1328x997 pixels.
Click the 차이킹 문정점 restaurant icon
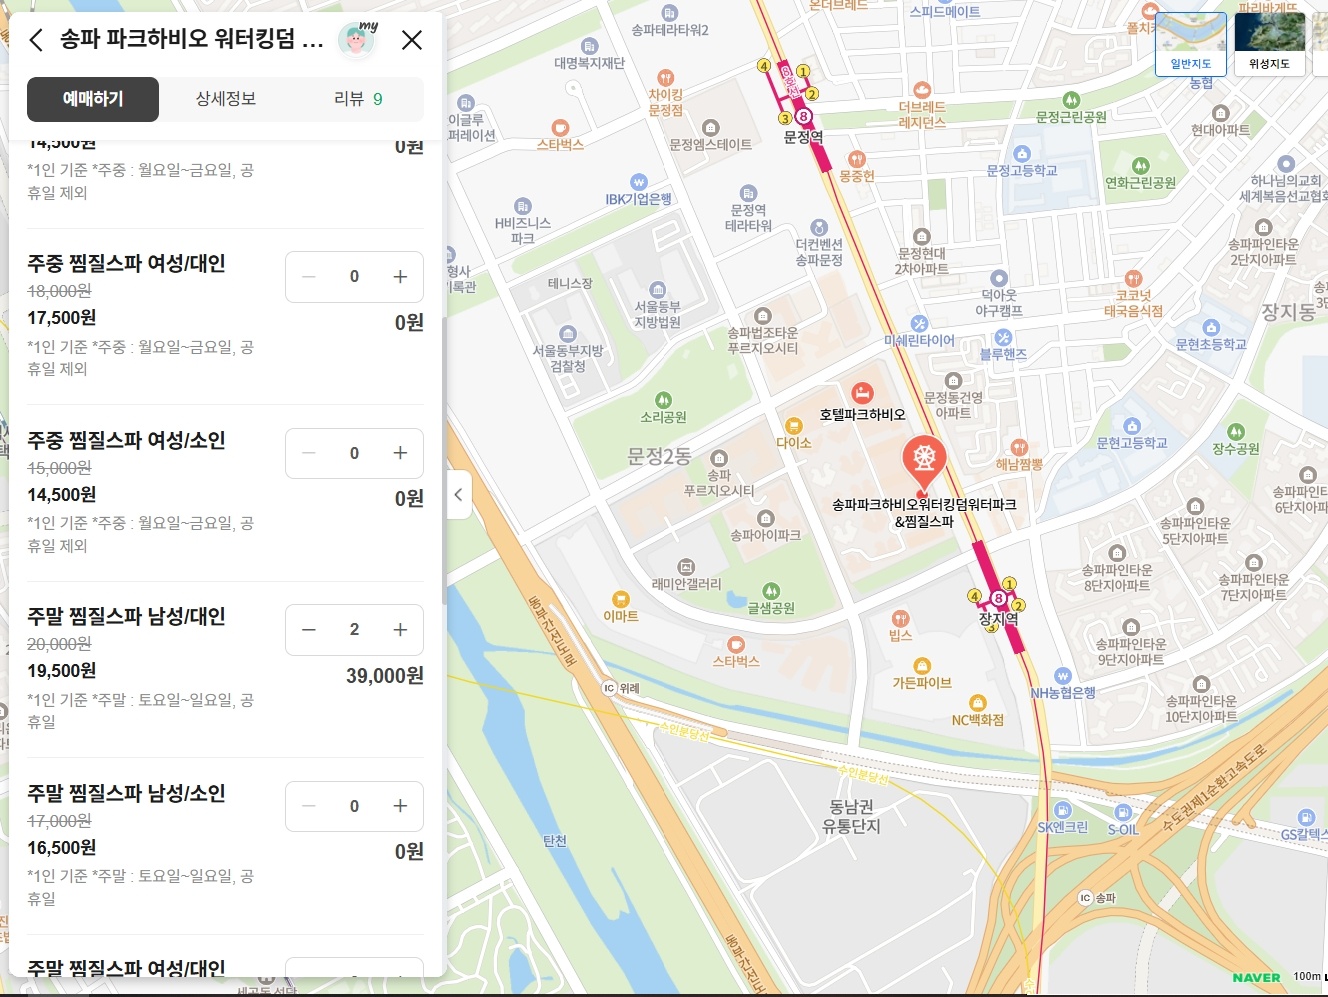pos(665,78)
